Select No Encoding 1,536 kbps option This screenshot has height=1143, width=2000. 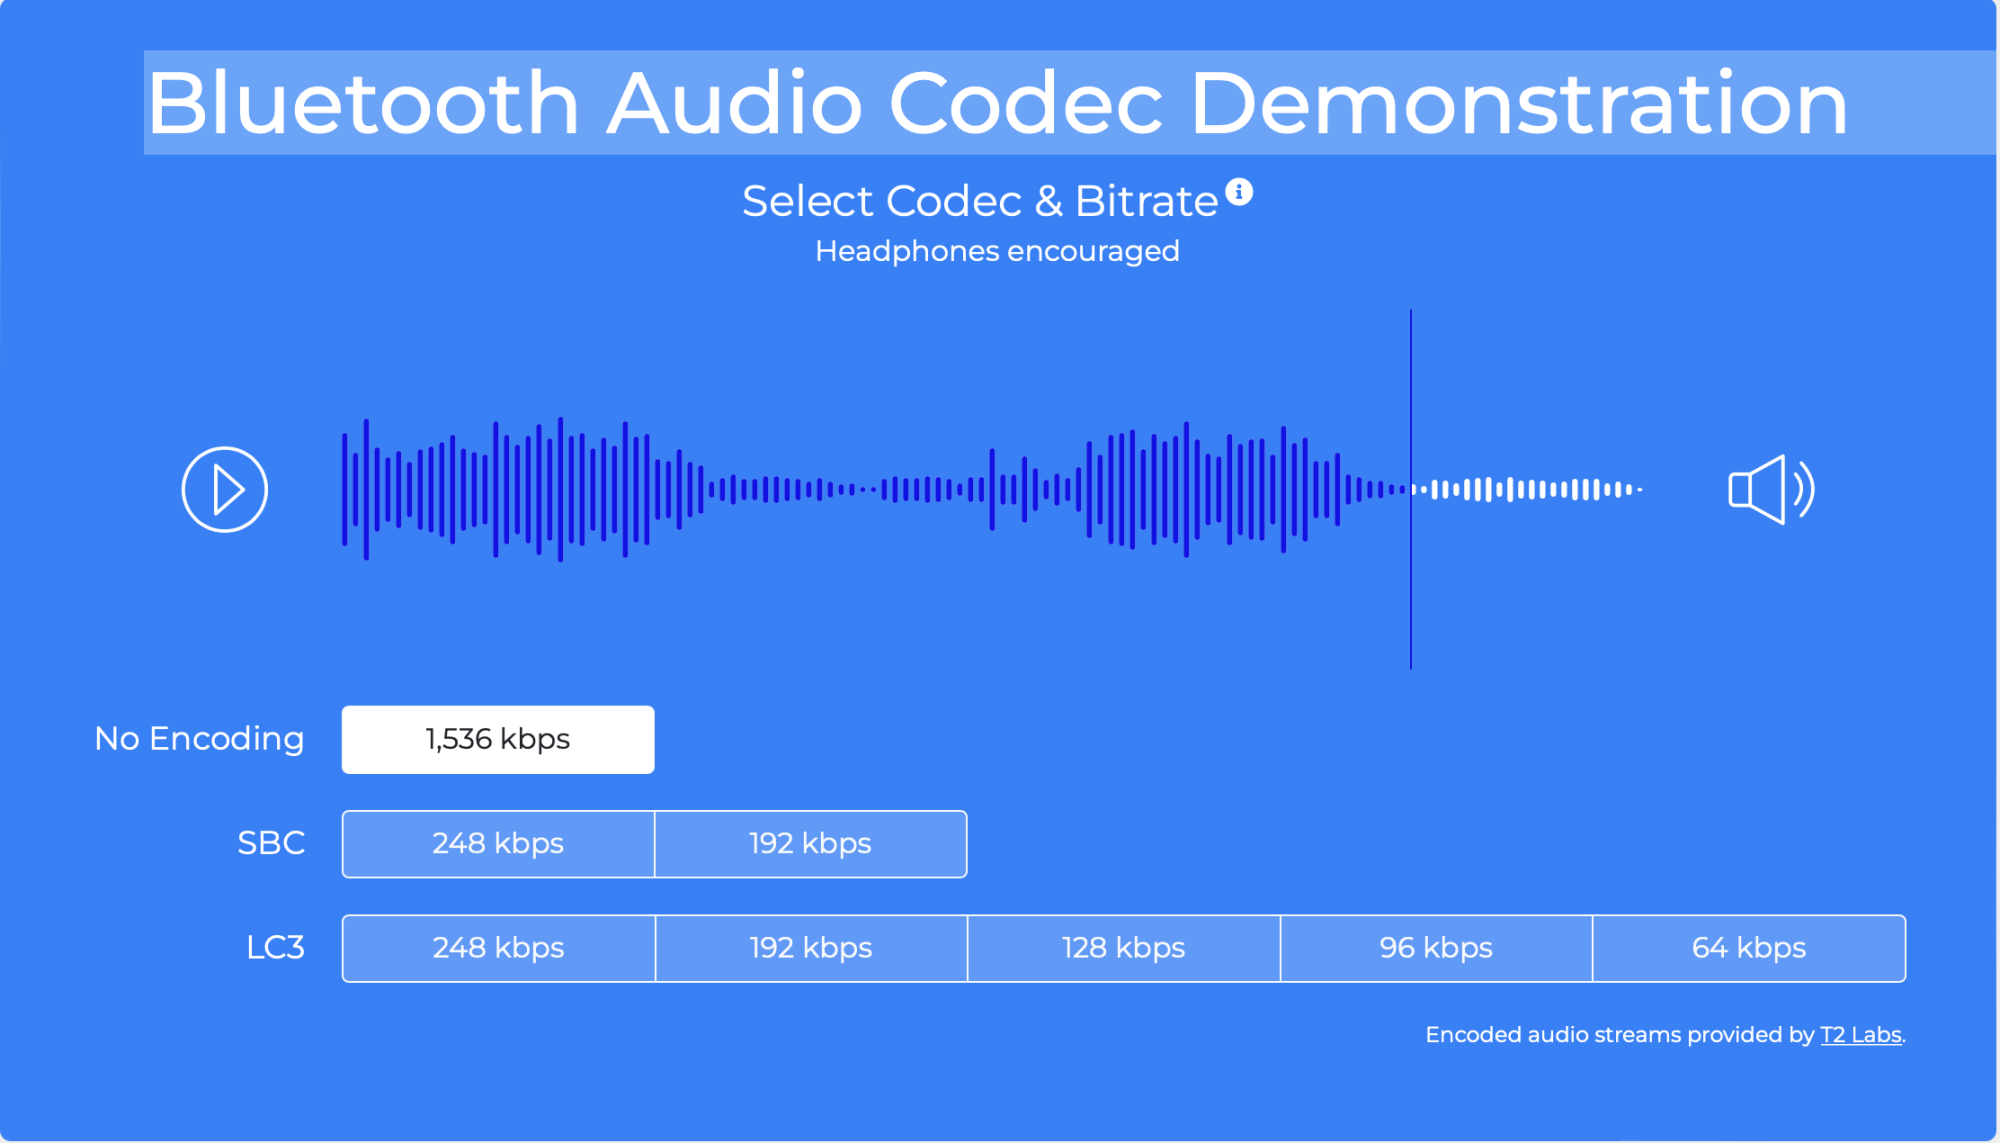pos(498,740)
